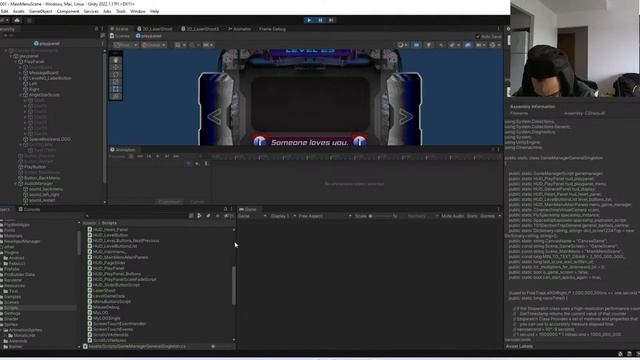The width and height of the screenshot is (640, 360).
Task: Open the GameObject menu
Action: coord(40,11)
